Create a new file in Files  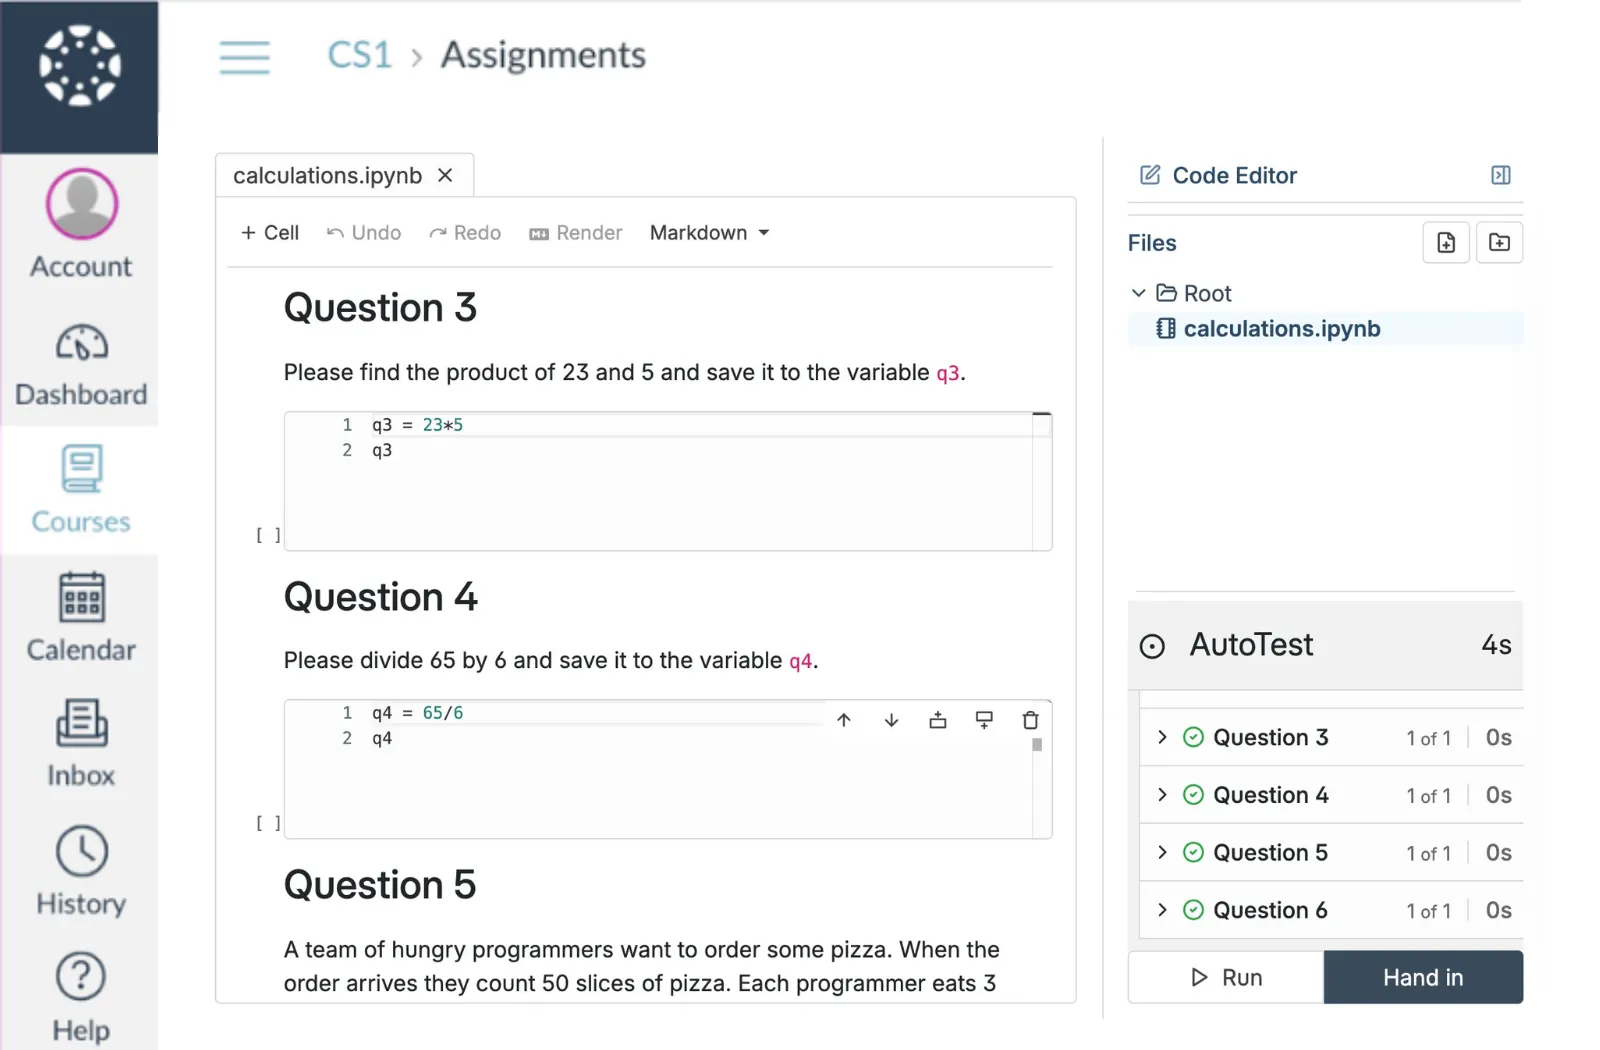(x=1446, y=243)
